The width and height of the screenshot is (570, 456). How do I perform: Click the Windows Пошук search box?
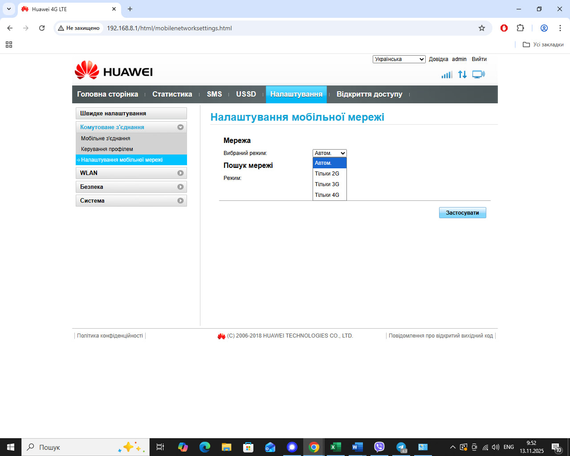[x=86, y=447]
